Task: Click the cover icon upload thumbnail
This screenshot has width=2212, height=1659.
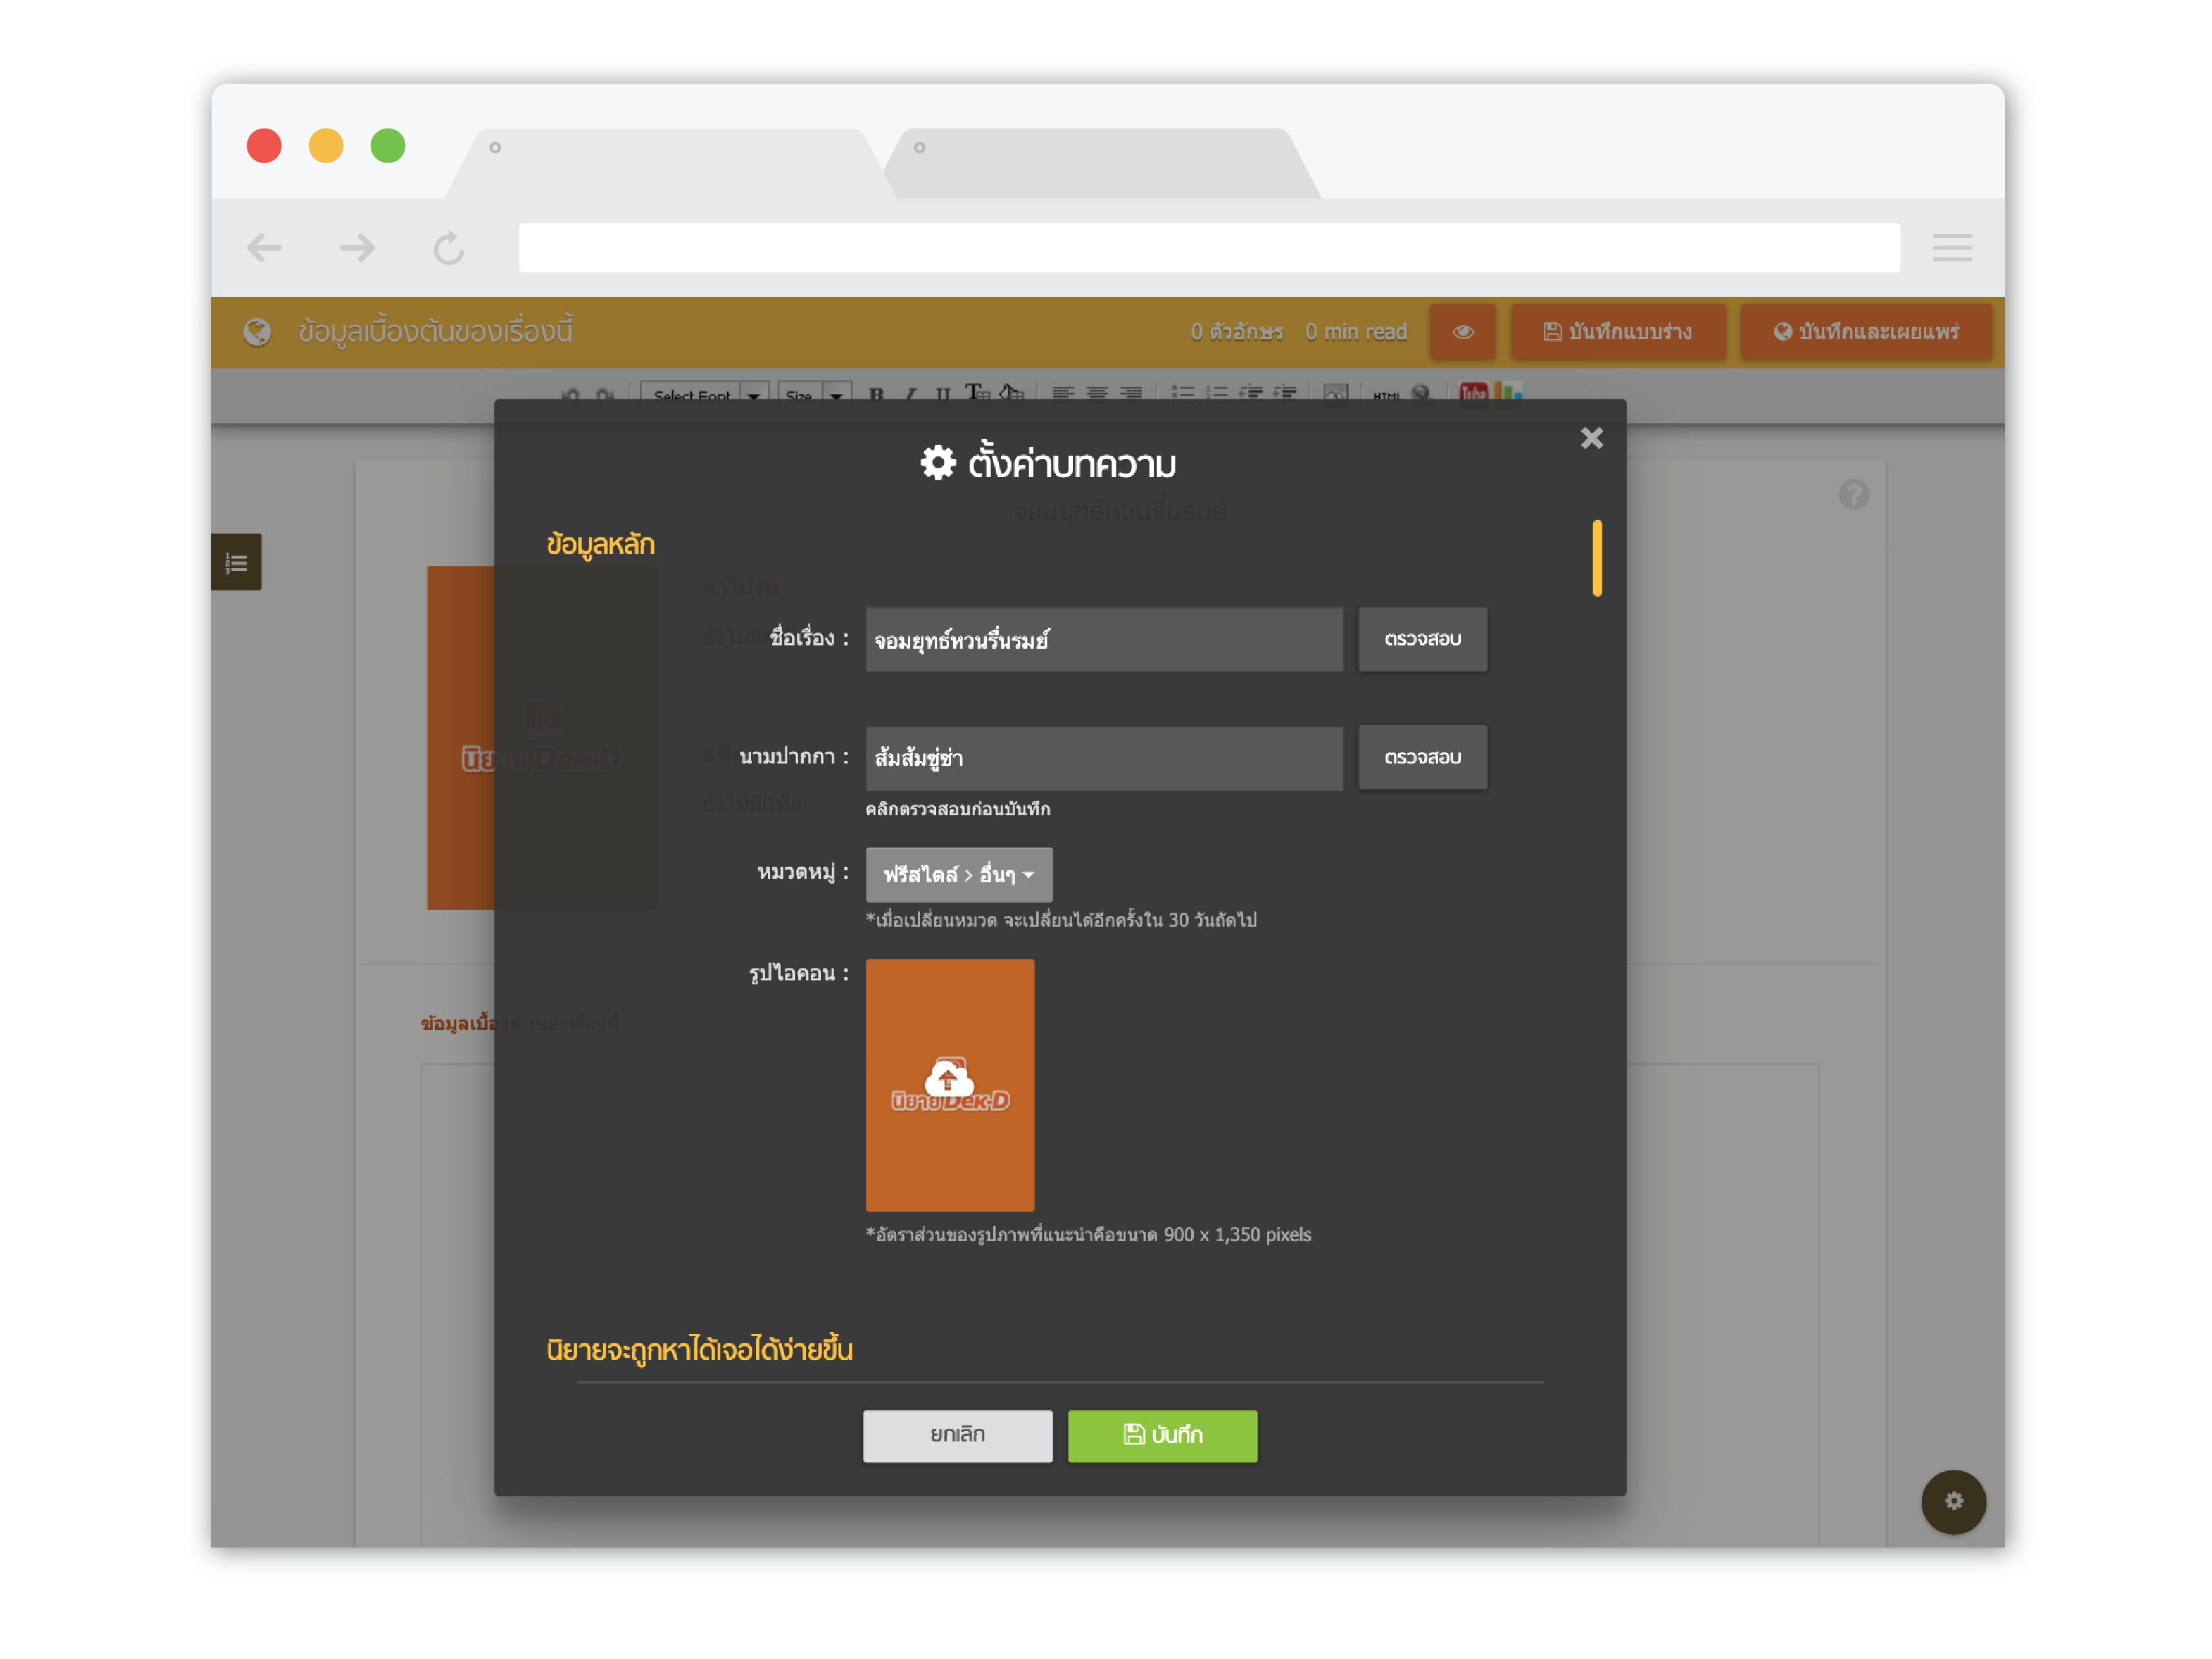Action: 950,1085
